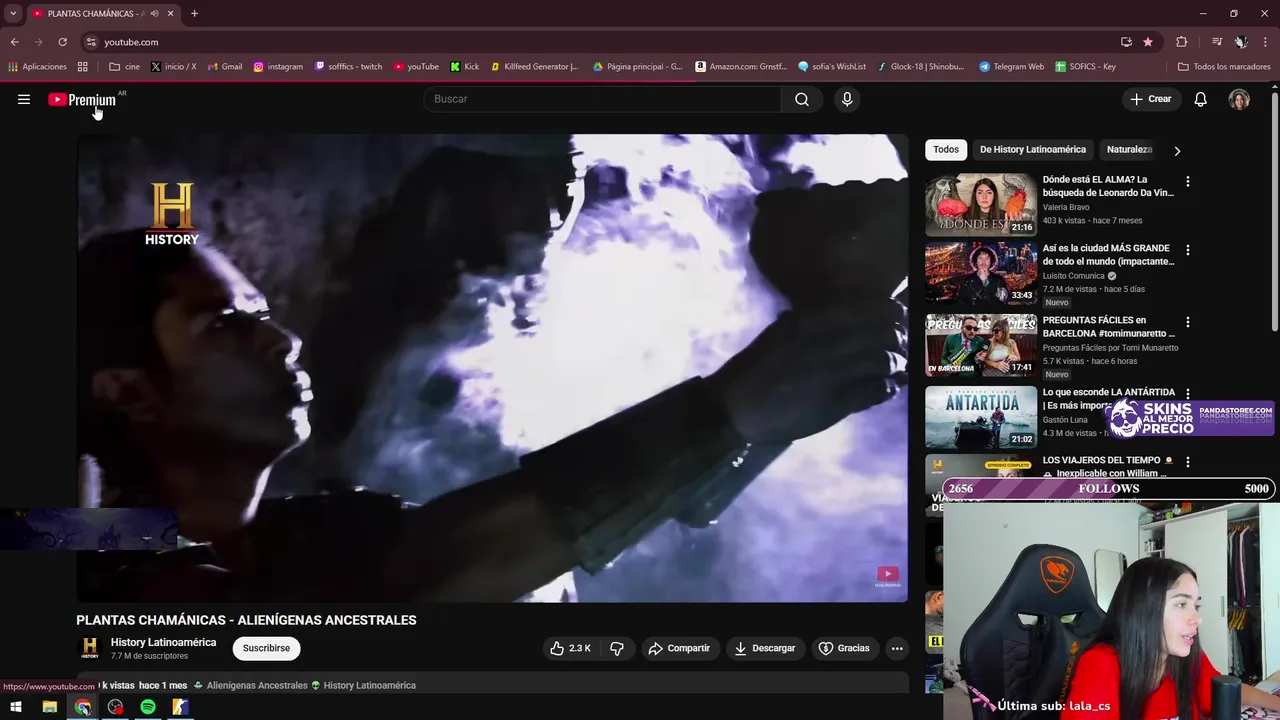Click the search magnifier button
The width and height of the screenshot is (1280, 720).
click(802, 99)
